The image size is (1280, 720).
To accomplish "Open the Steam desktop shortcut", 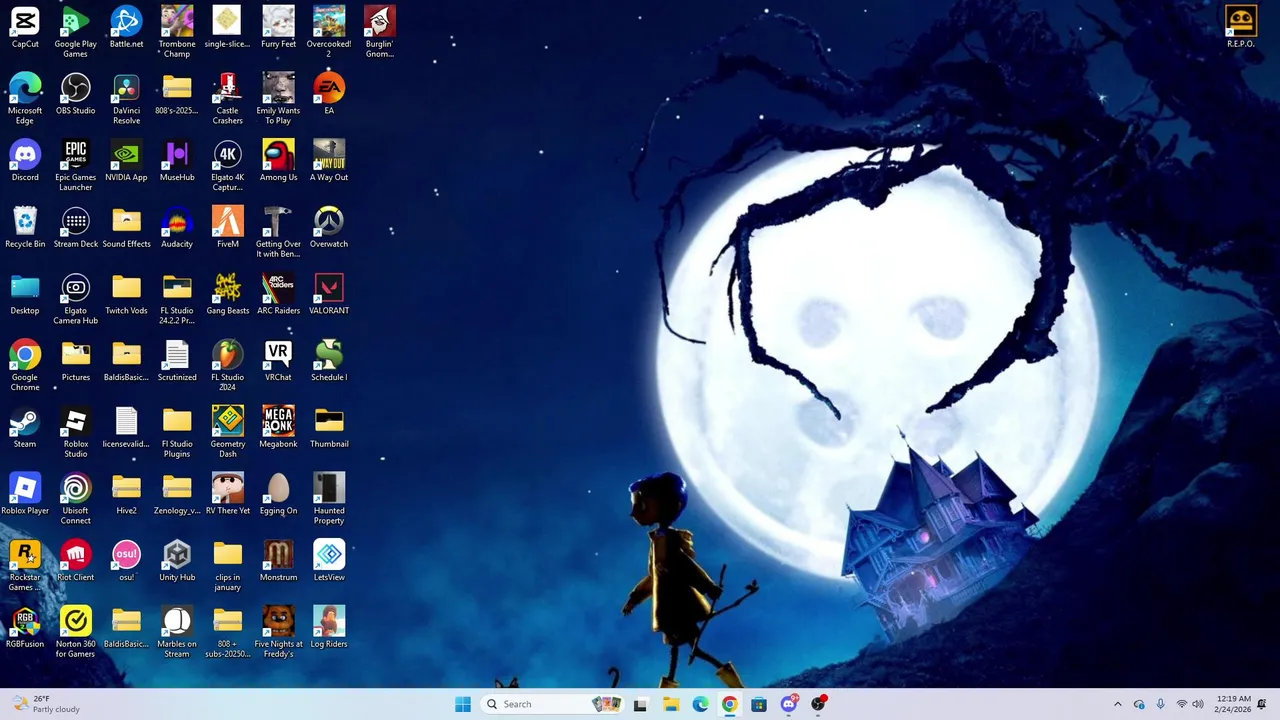I will pos(25,429).
